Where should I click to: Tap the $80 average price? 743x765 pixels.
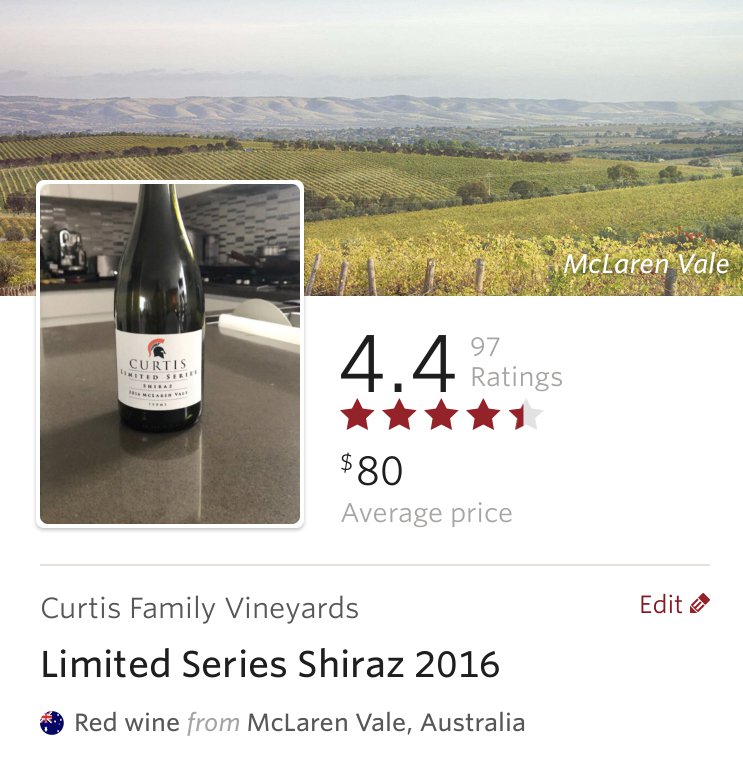pyautogui.click(x=372, y=469)
